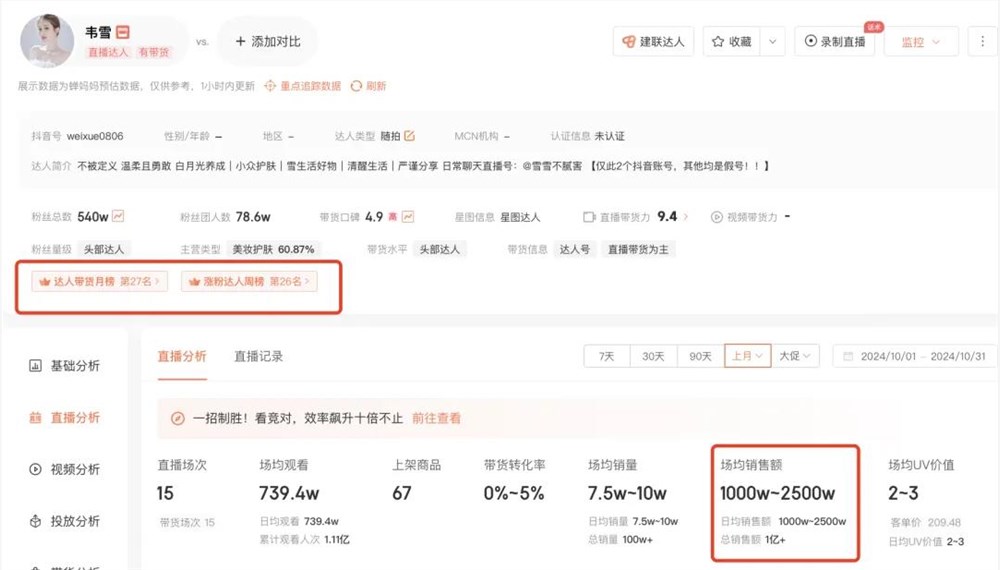This screenshot has height=570, width=1000.
Task: Click the 视频分析 play circle icon
Action: (x=35, y=469)
